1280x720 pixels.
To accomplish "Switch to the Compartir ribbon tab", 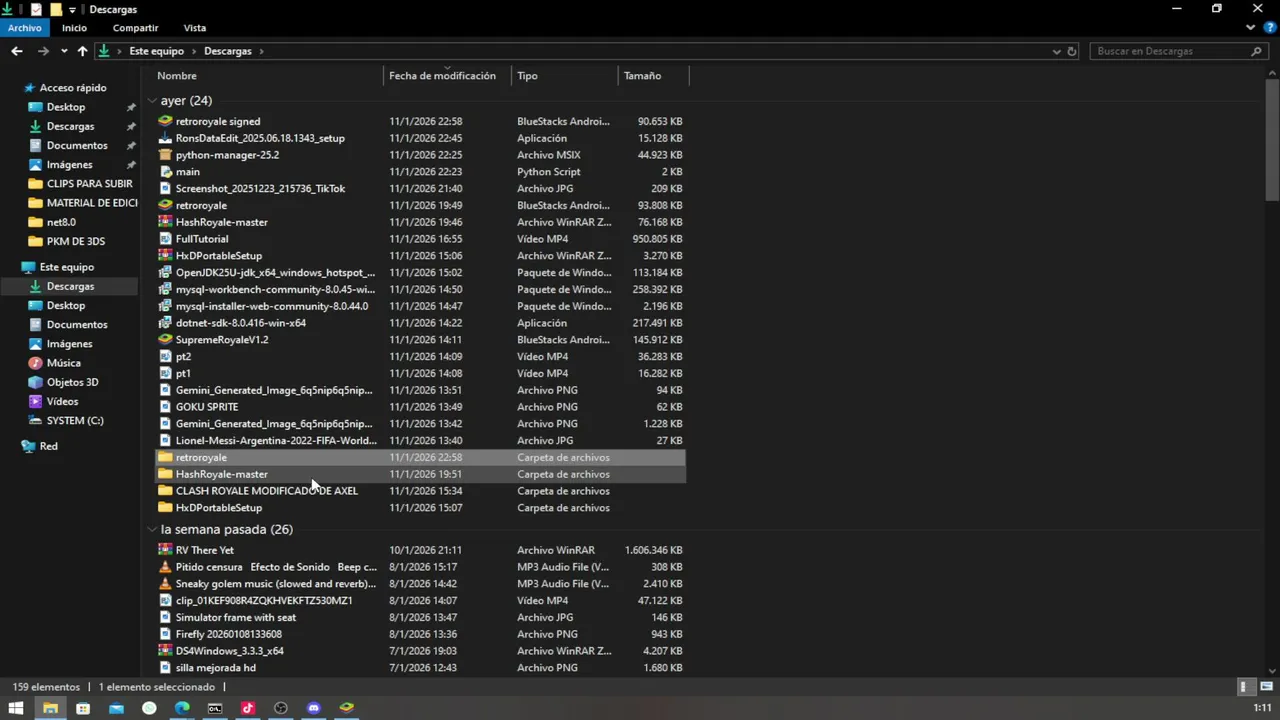I will (x=135, y=28).
